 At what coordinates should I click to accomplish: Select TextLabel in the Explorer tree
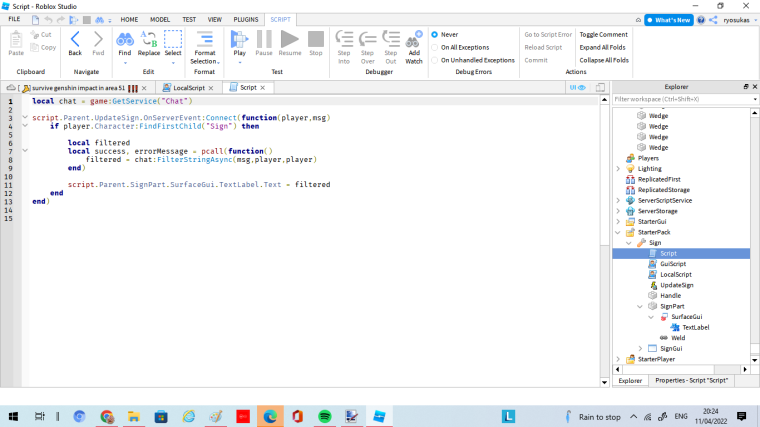point(694,327)
